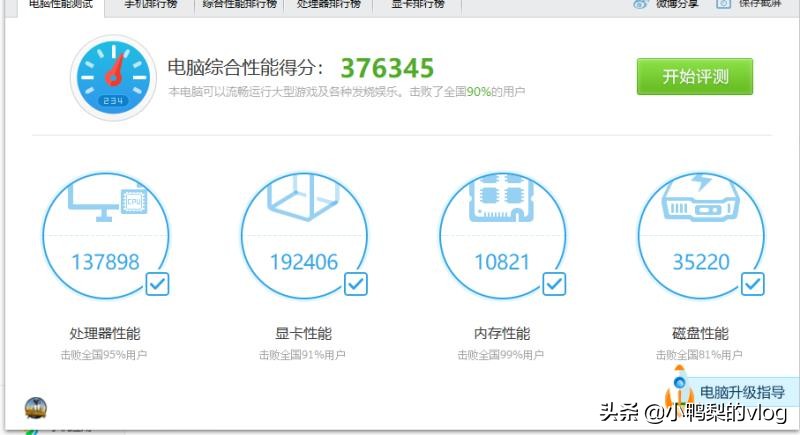The height and width of the screenshot is (435, 800).
Task: Click the 微博分享 share link
Action: coord(677,4)
